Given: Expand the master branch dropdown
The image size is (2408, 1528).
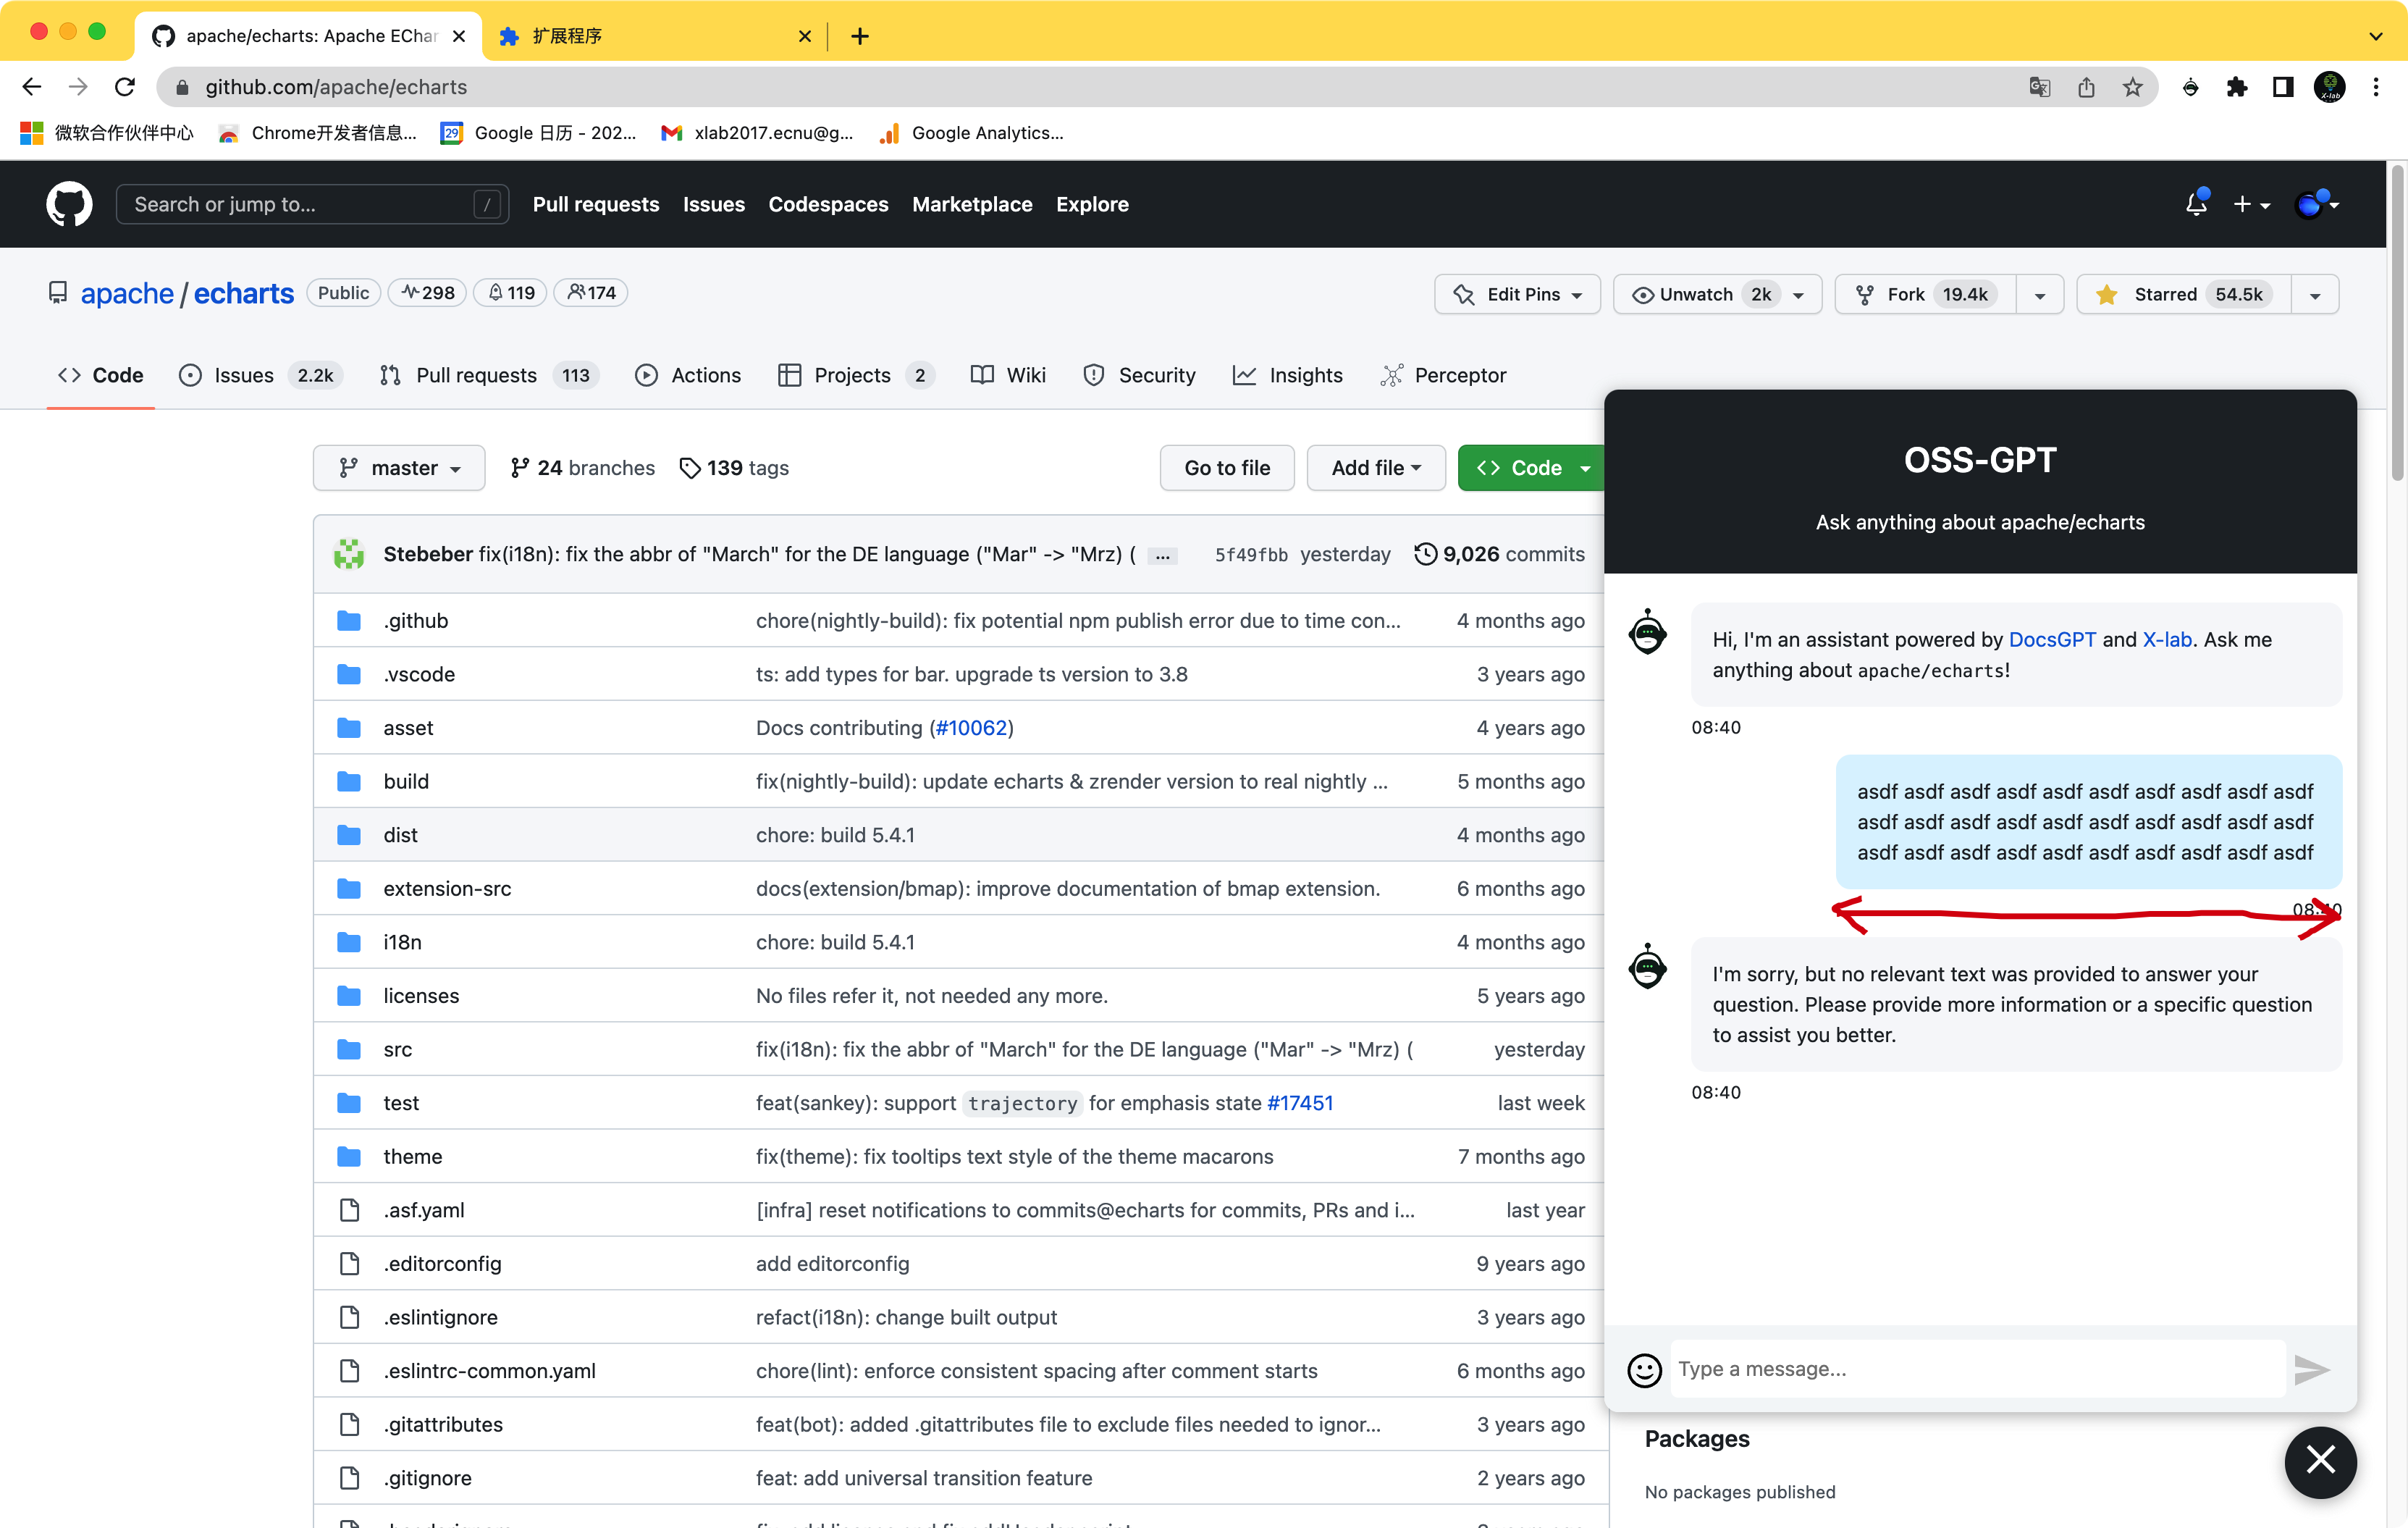Looking at the screenshot, I should (399, 468).
